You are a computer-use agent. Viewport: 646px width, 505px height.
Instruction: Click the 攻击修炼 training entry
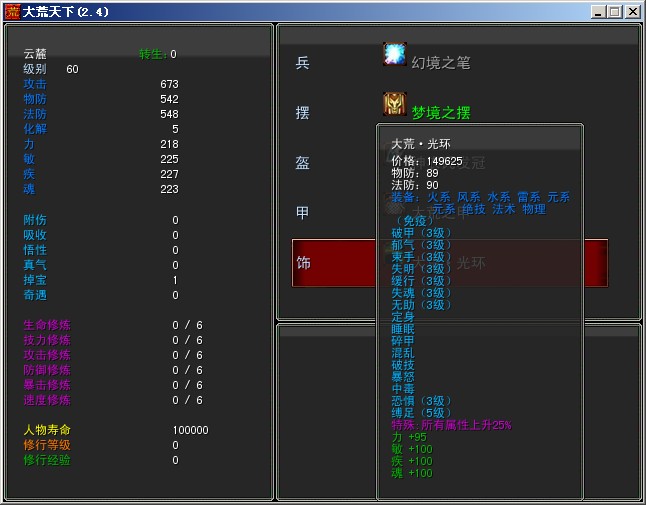(x=47, y=355)
